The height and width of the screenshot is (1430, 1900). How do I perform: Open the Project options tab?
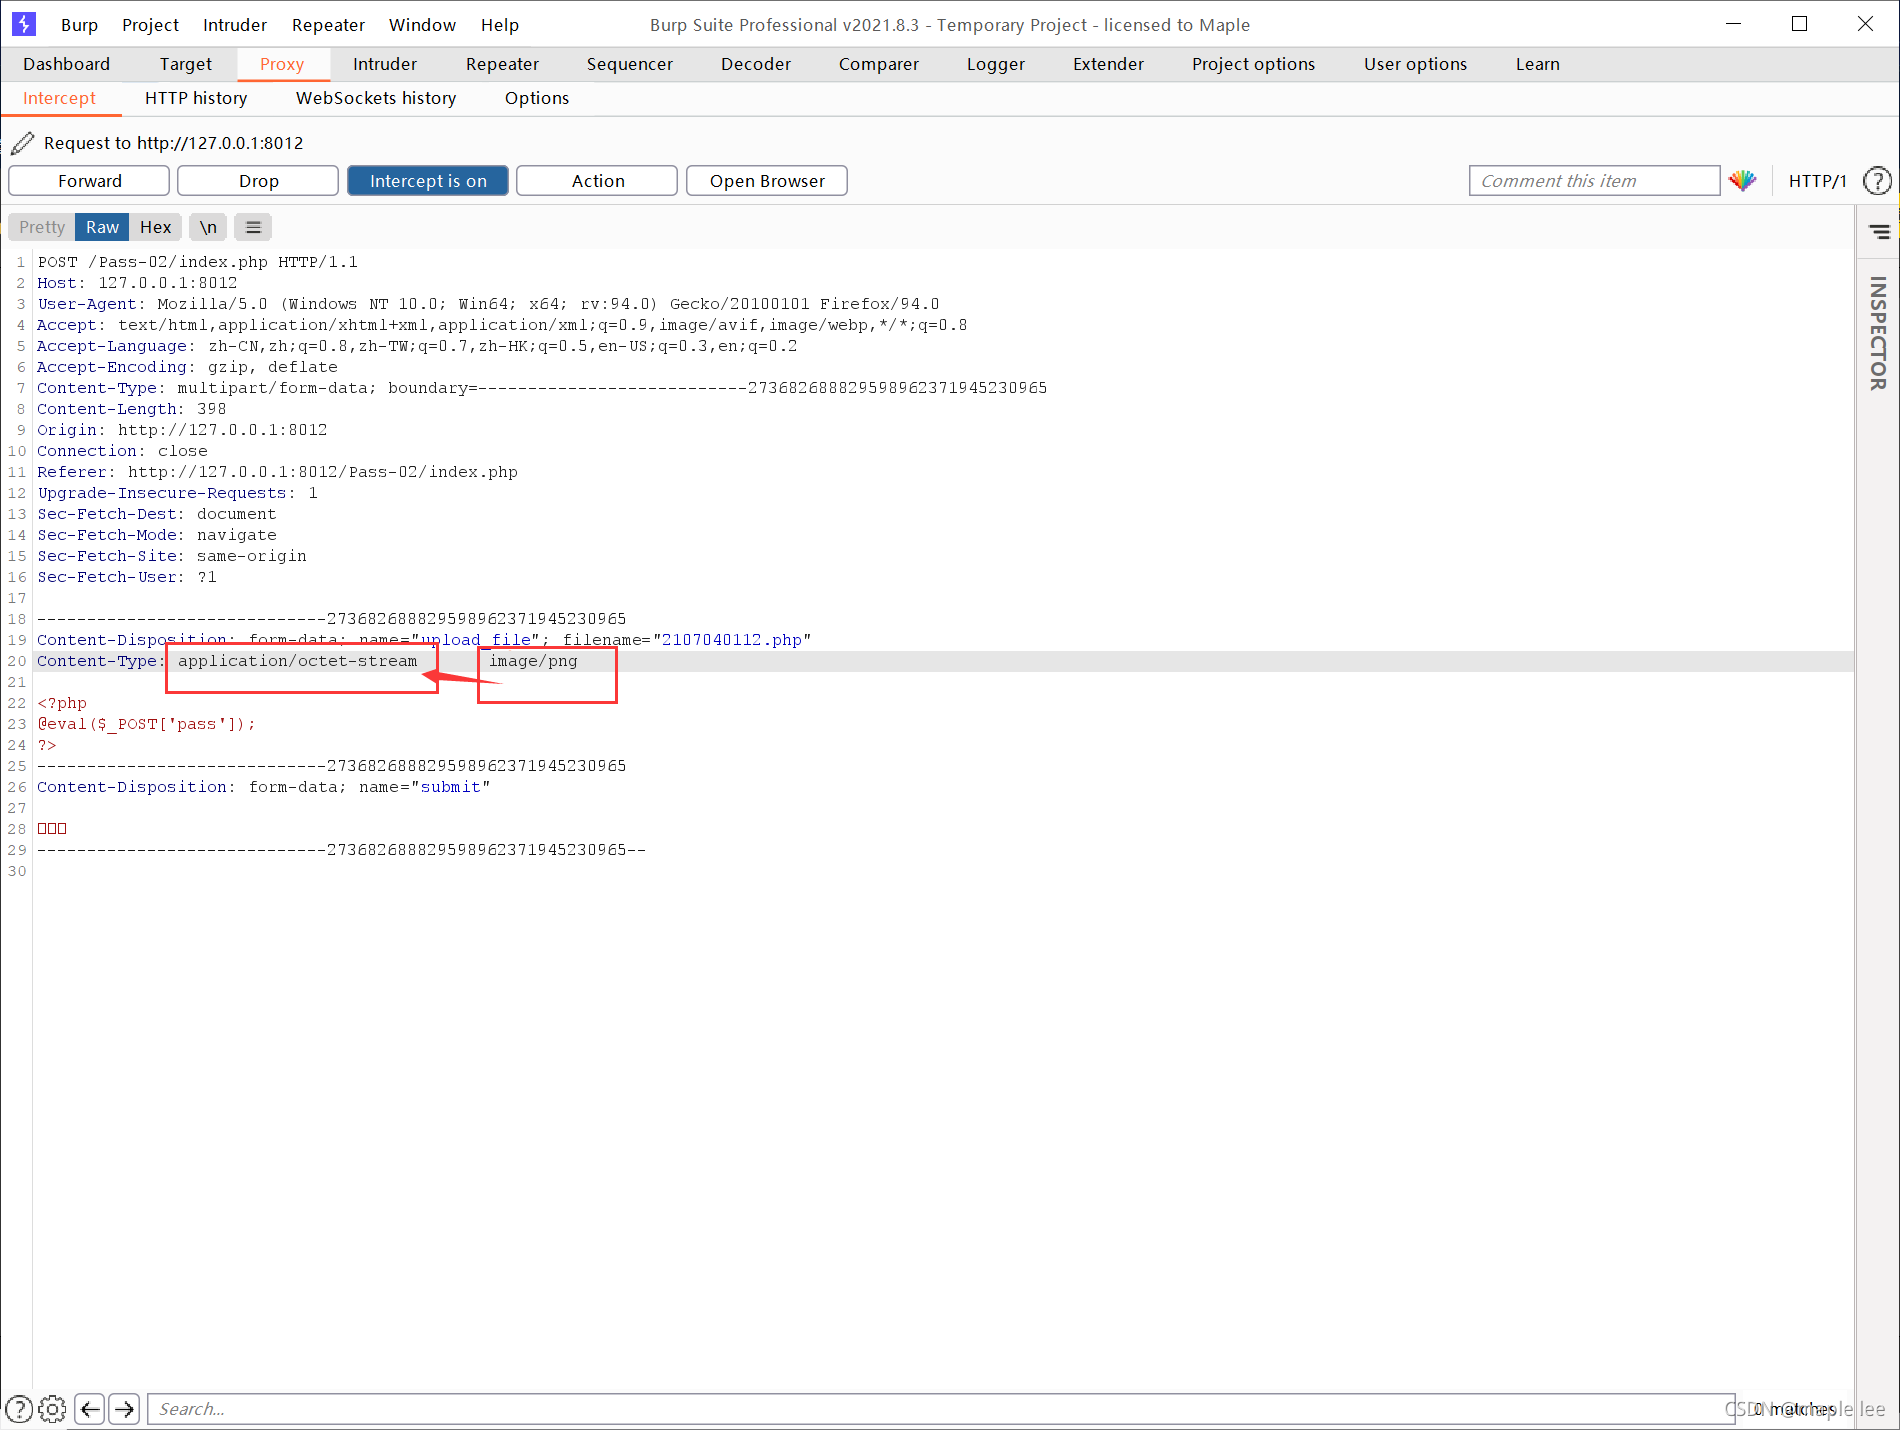[x=1253, y=64]
